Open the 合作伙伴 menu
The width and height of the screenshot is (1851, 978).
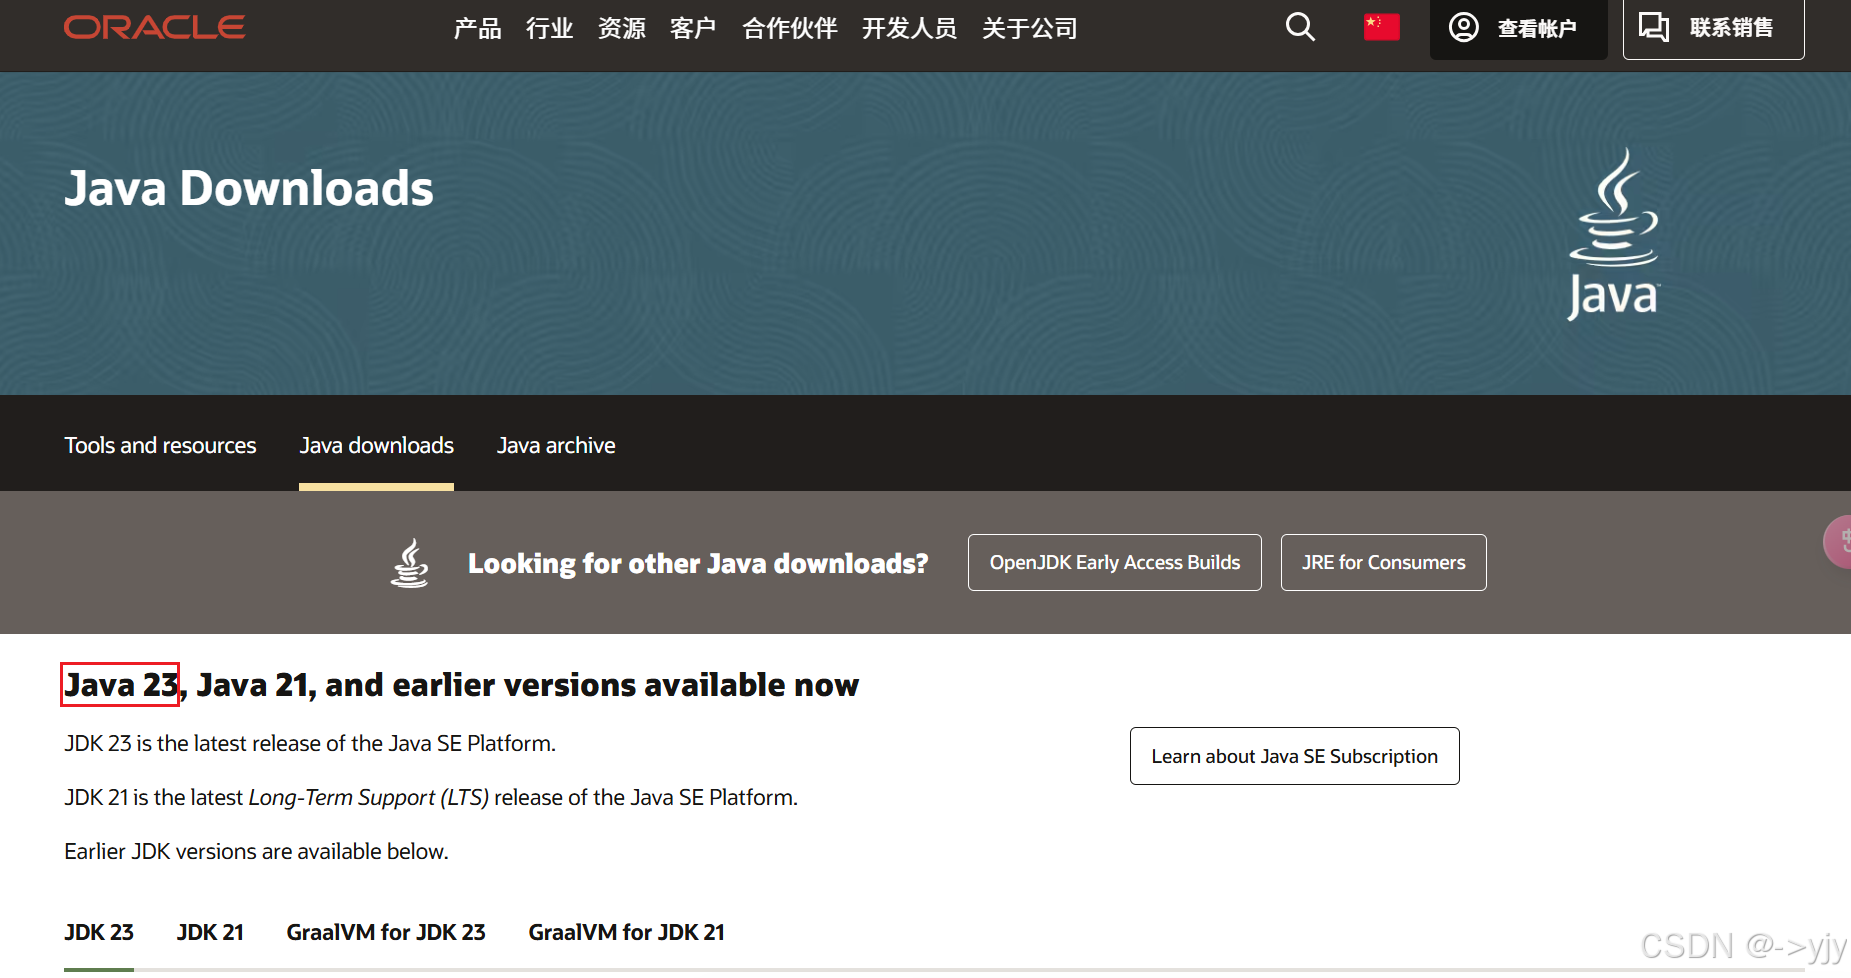(x=789, y=28)
